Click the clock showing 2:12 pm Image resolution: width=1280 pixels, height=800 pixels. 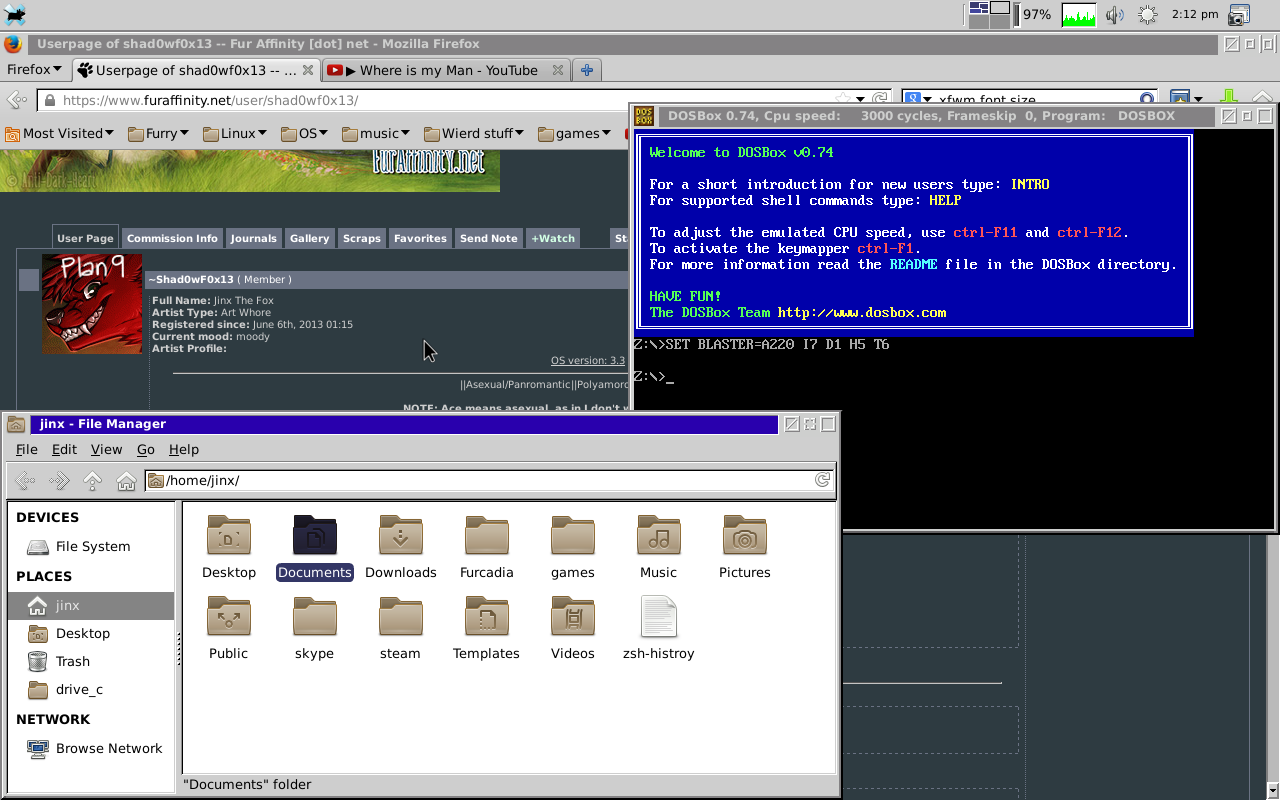click(x=1195, y=14)
